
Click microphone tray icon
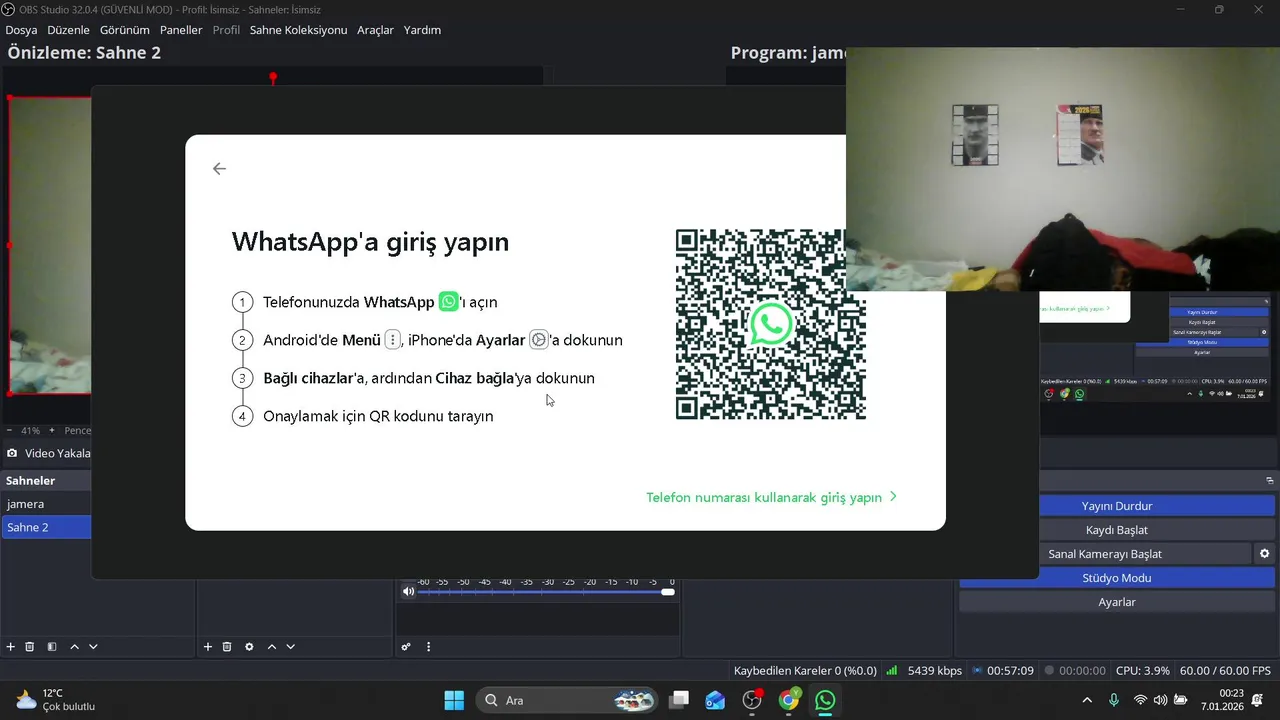coord(1114,700)
